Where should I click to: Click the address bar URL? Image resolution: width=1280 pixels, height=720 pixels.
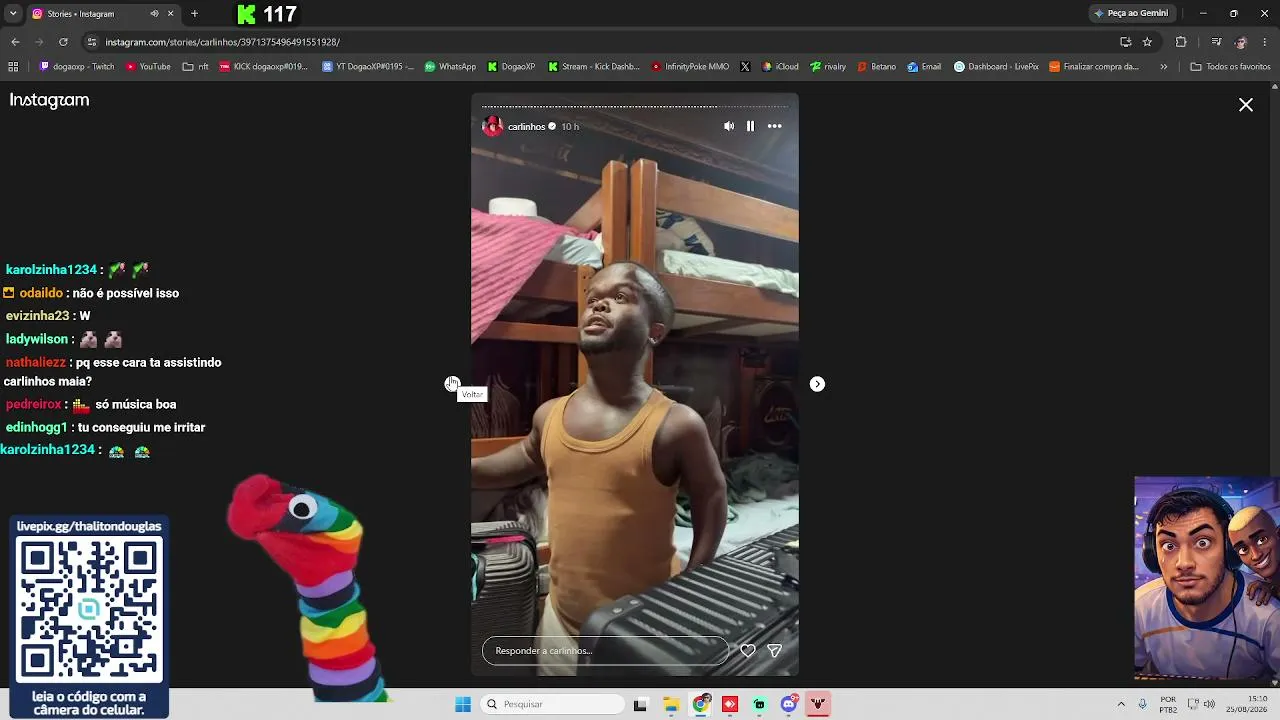[223, 42]
